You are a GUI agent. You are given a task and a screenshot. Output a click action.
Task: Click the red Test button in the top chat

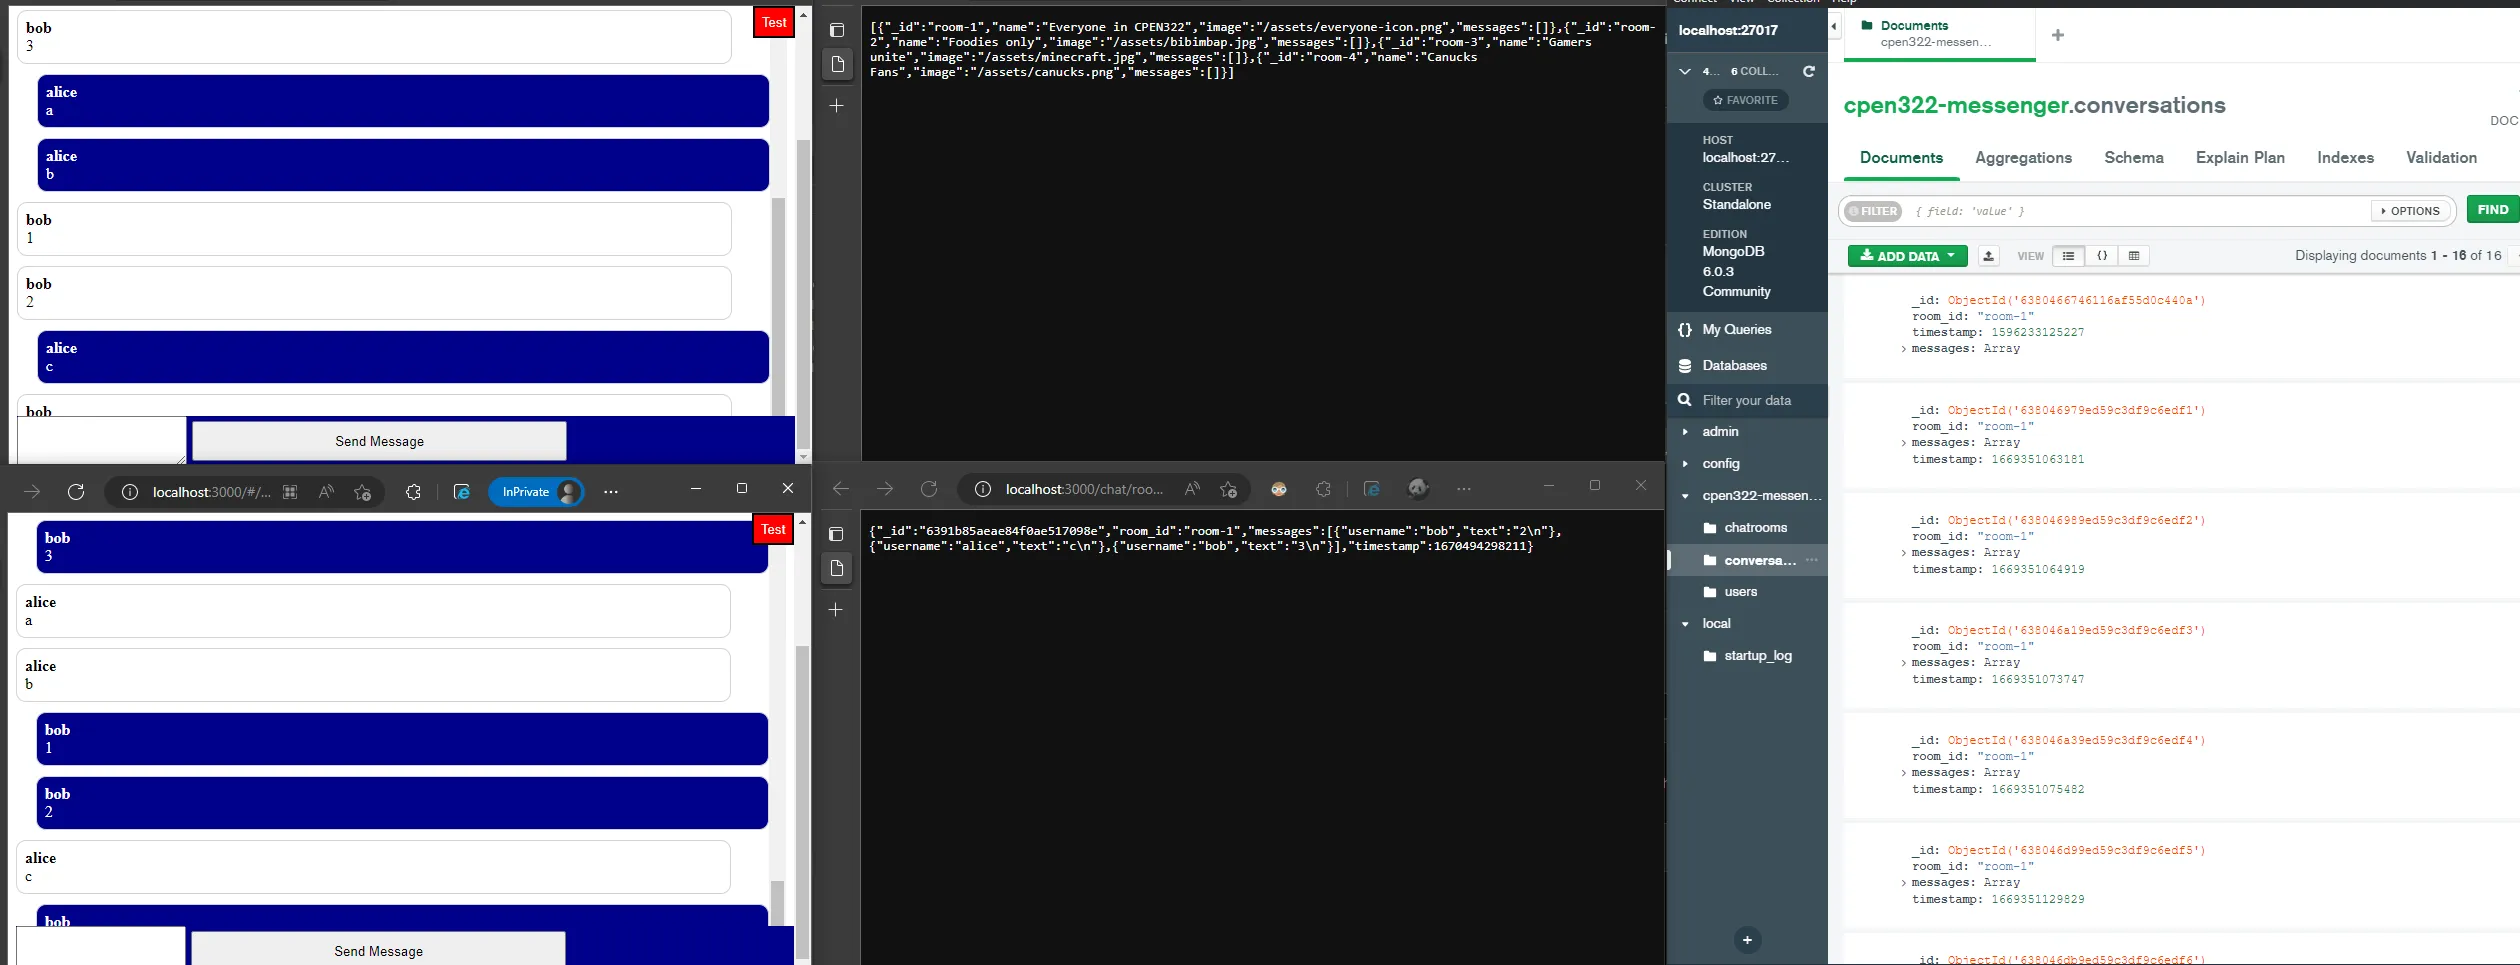point(774,22)
